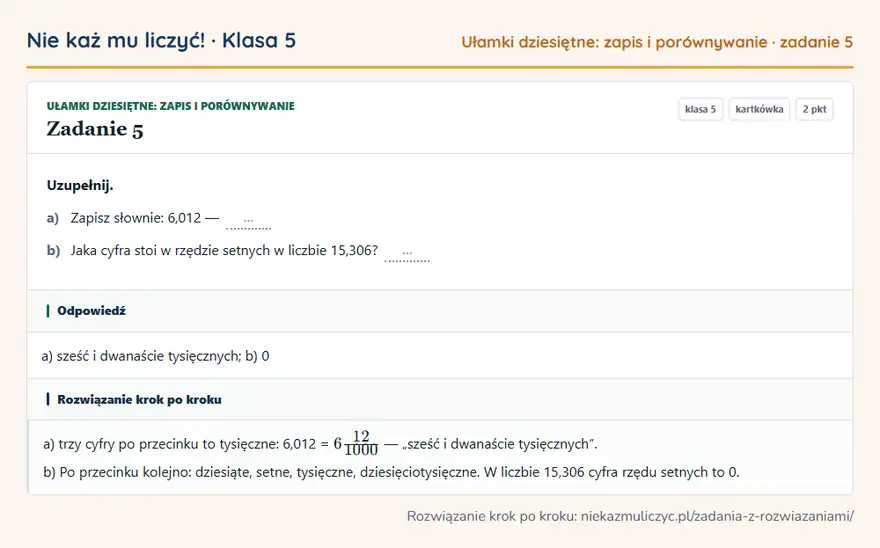Click the 'Nie każ mu liczyć! · Klasa 5' title
The height and width of the screenshot is (548, 880).
[x=161, y=40]
